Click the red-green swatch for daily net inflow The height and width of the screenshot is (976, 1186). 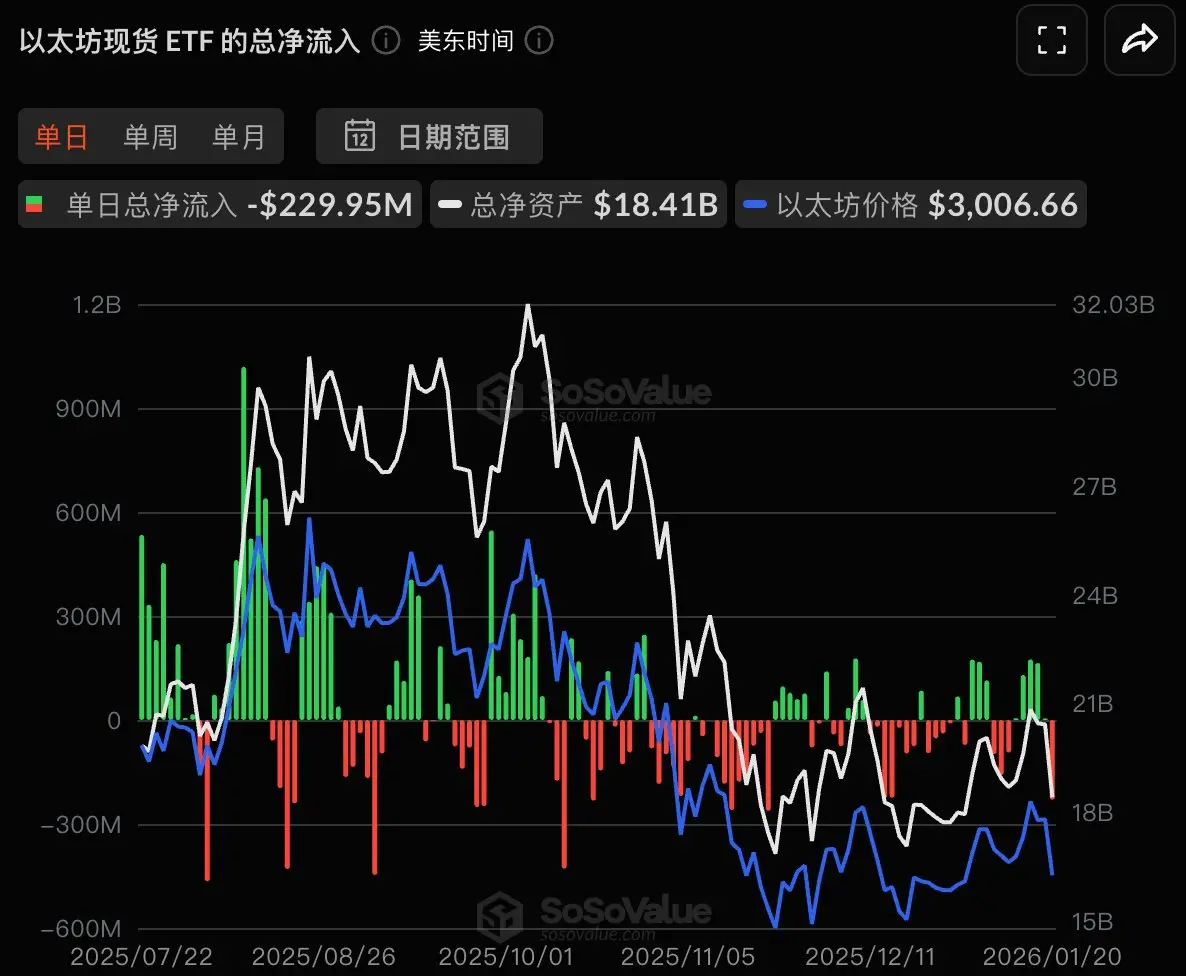[x=34, y=204]
